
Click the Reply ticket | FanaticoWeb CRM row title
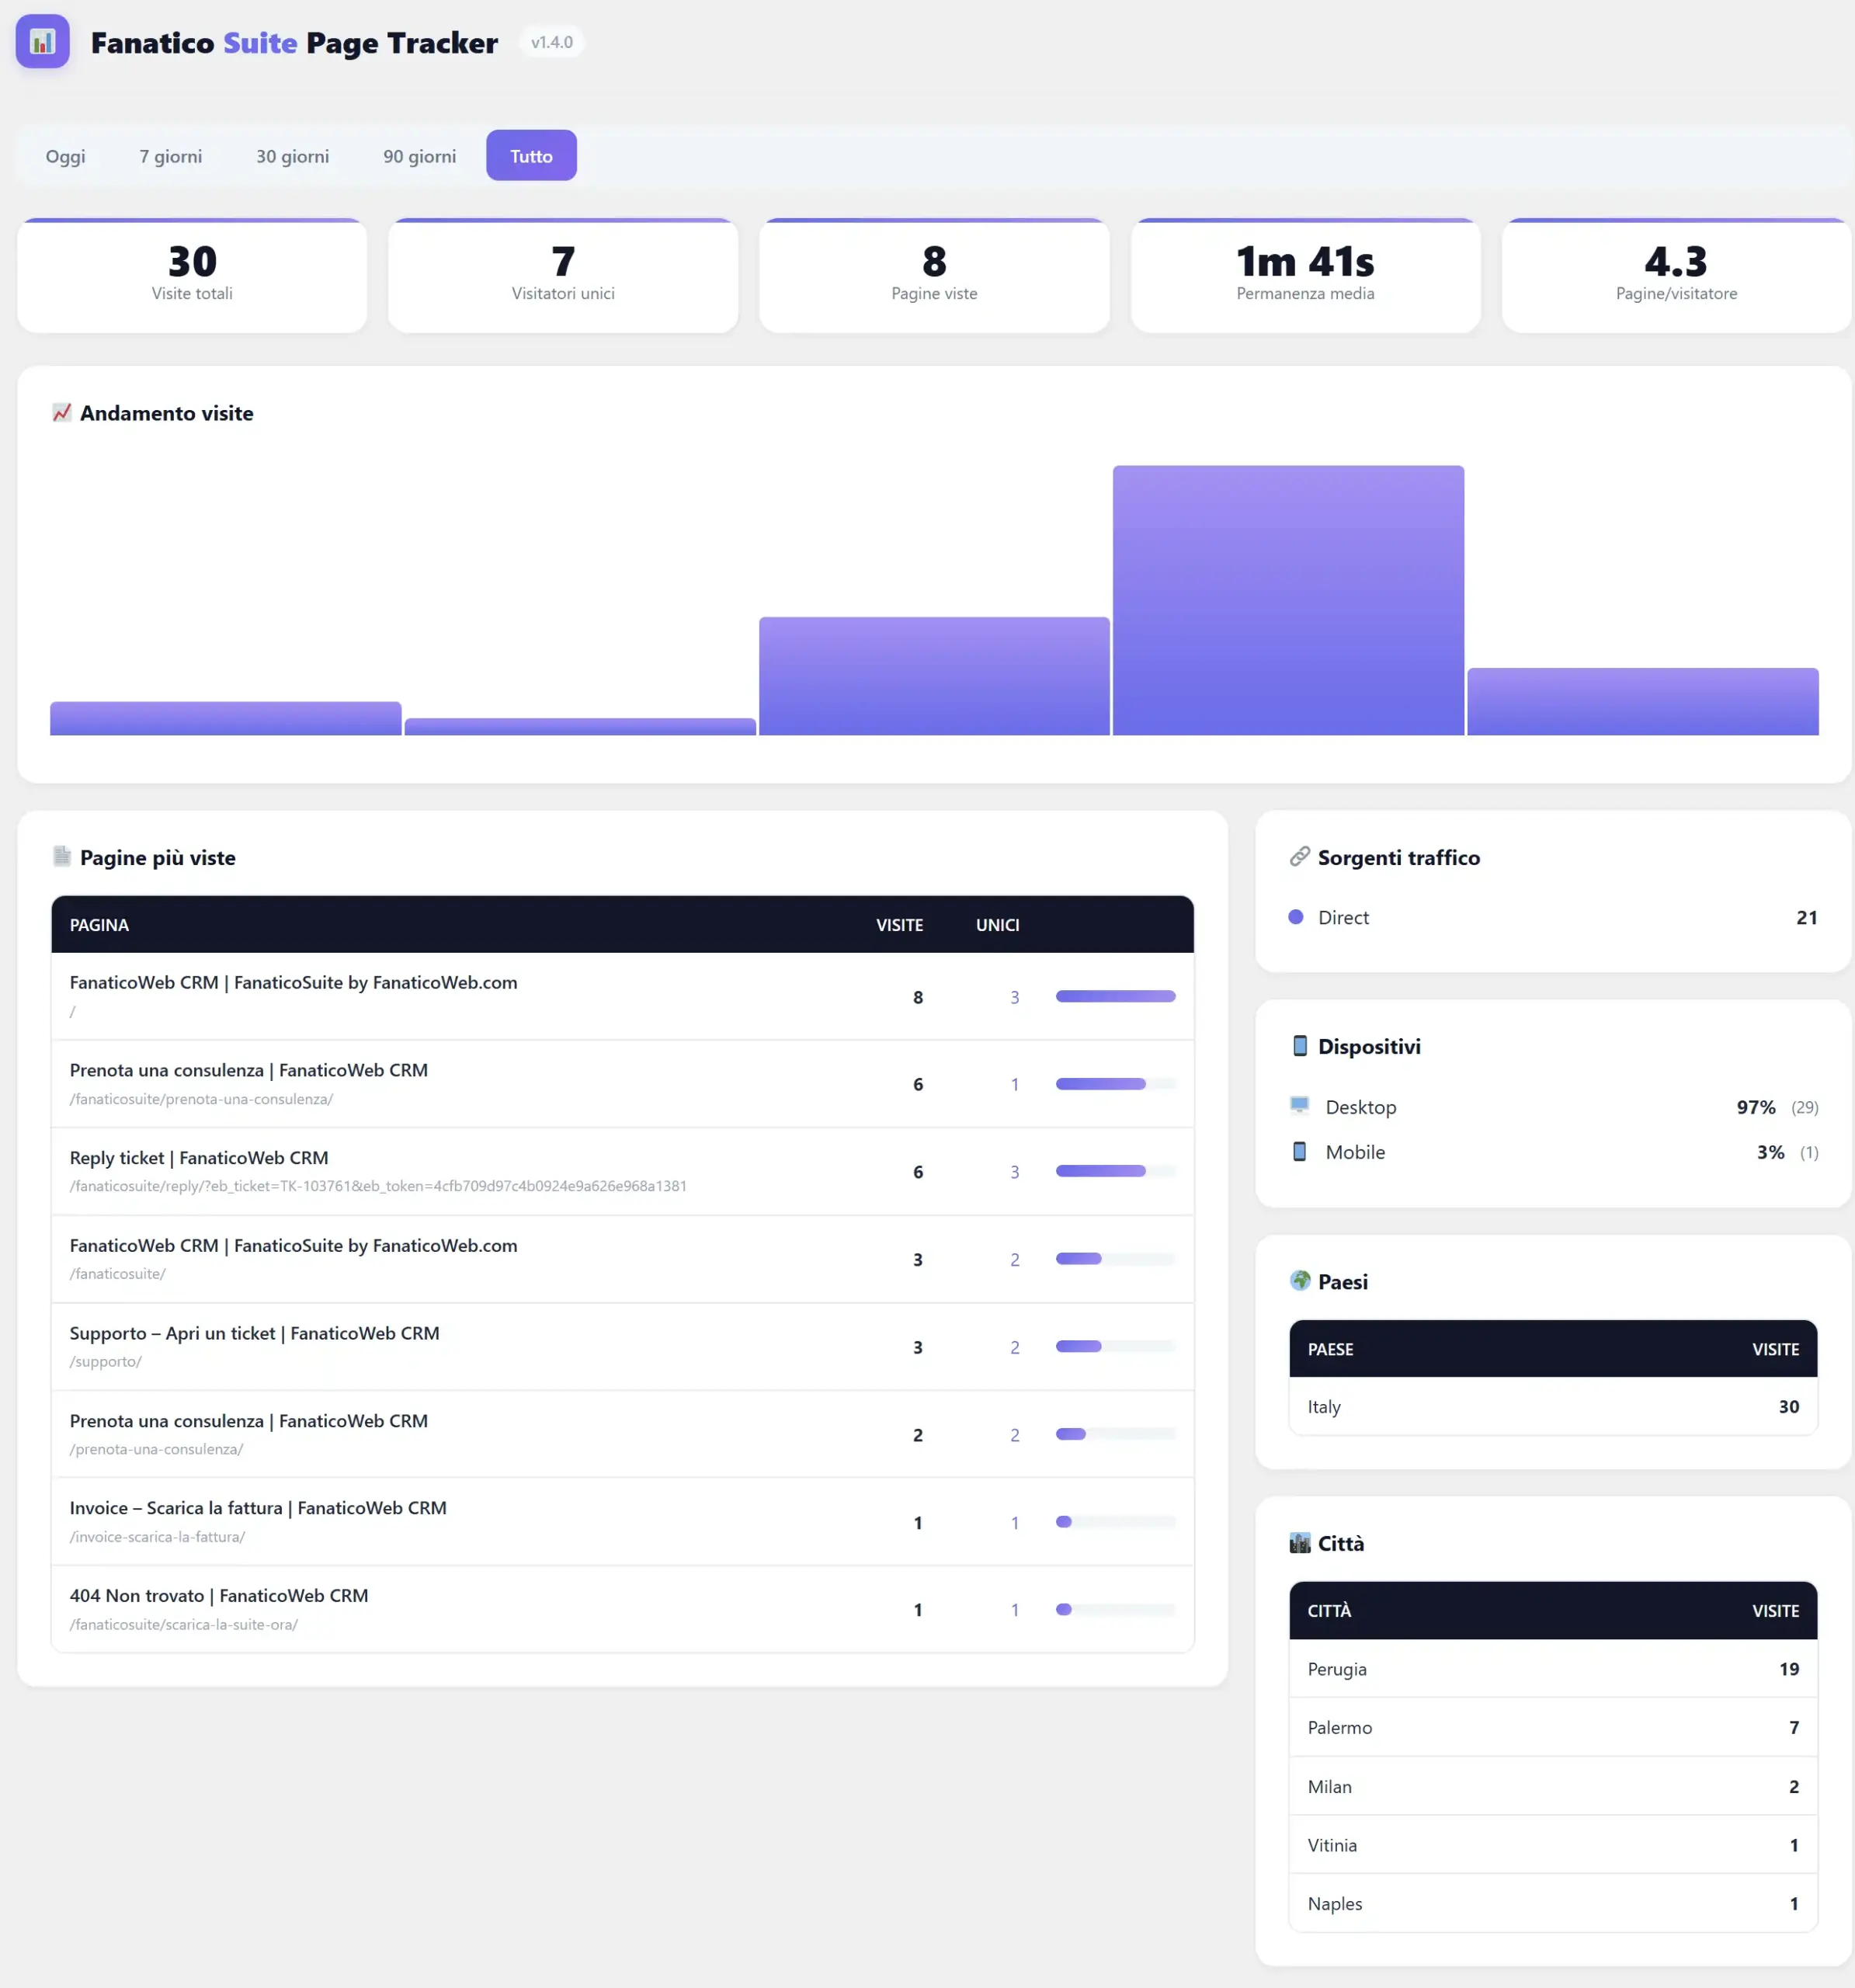(199, 1157)
